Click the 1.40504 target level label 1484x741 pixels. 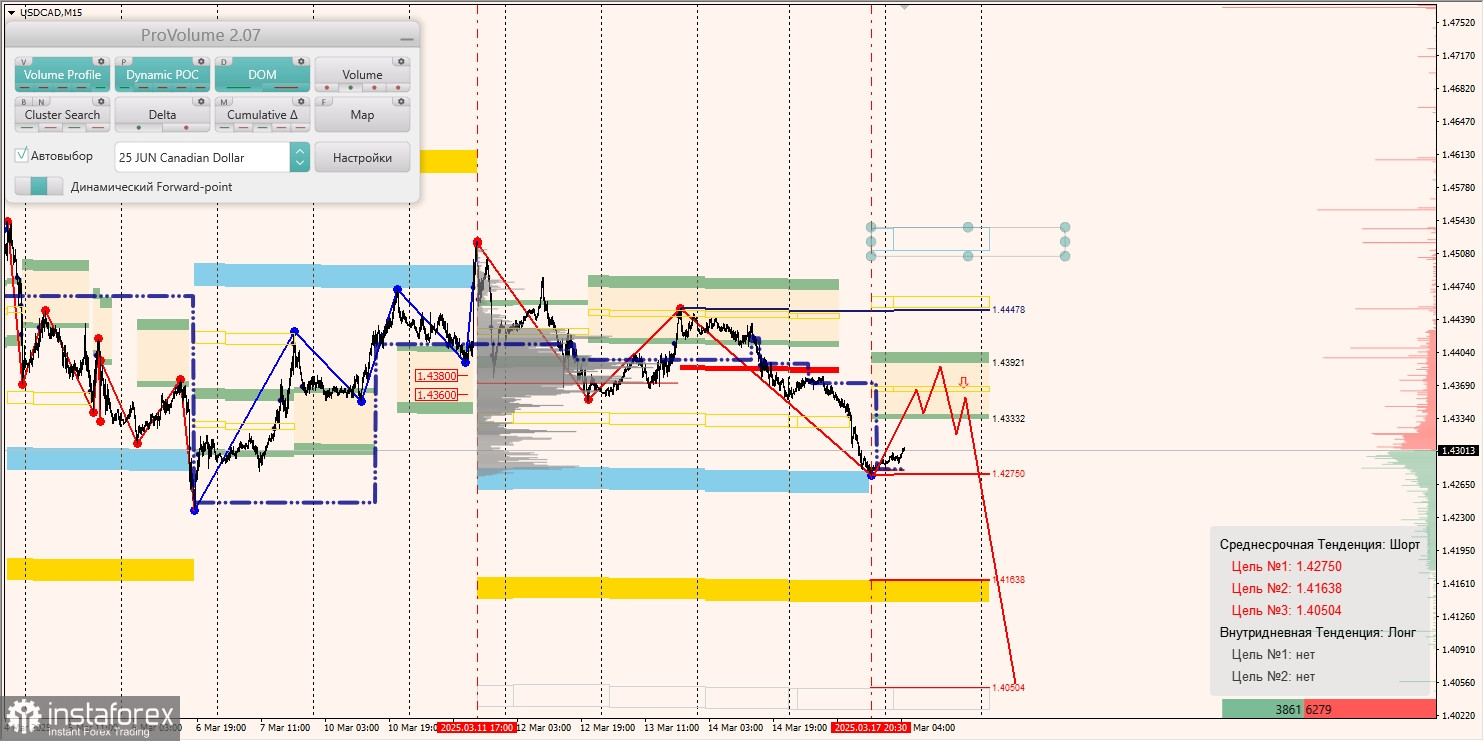[x=1009, y=687]
